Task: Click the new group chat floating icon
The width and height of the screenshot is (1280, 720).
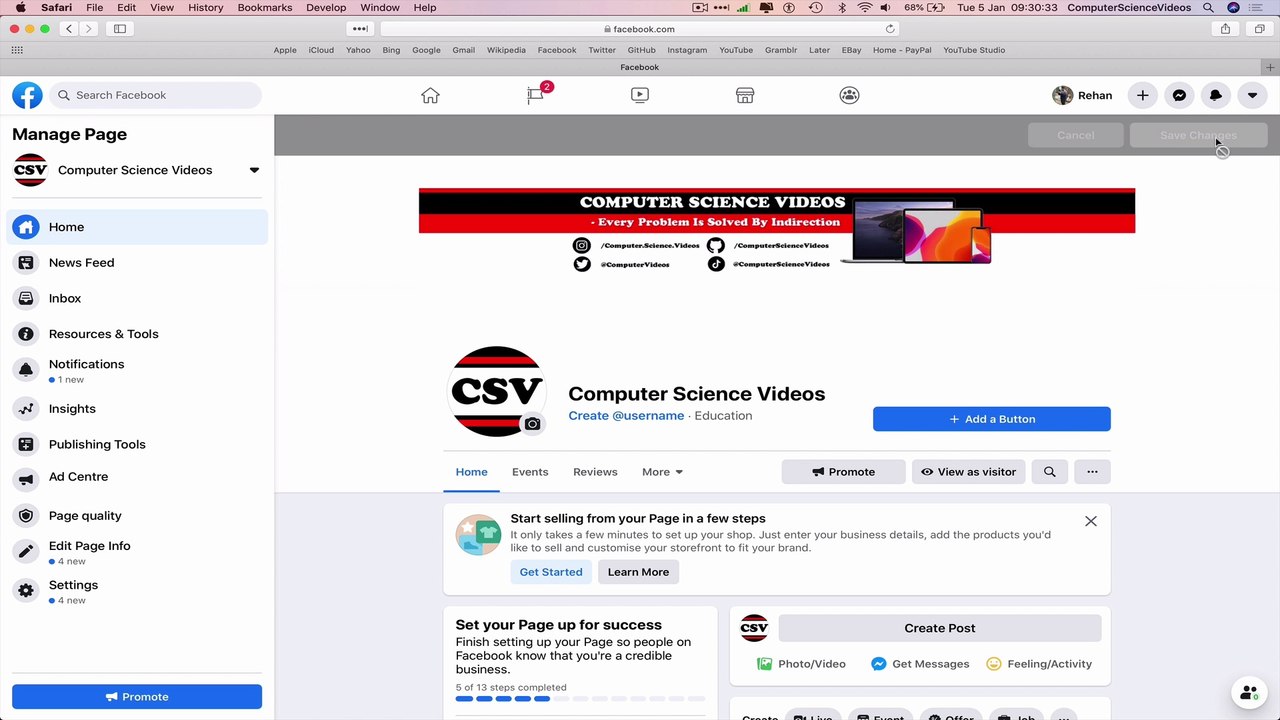Action: tap(1248, 692)
